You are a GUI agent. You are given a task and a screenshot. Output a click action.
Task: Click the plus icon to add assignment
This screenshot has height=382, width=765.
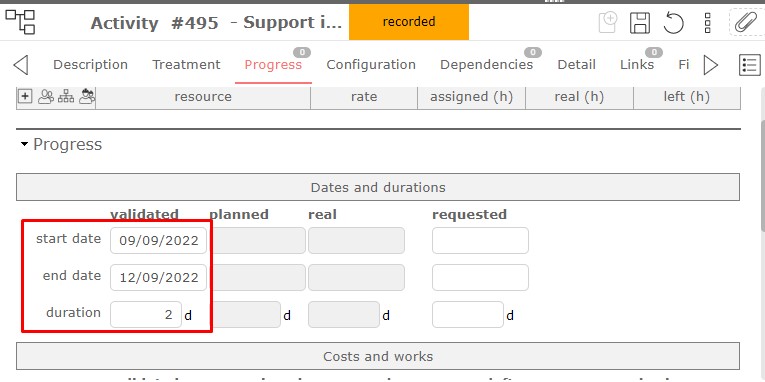(x=25, y=96)
